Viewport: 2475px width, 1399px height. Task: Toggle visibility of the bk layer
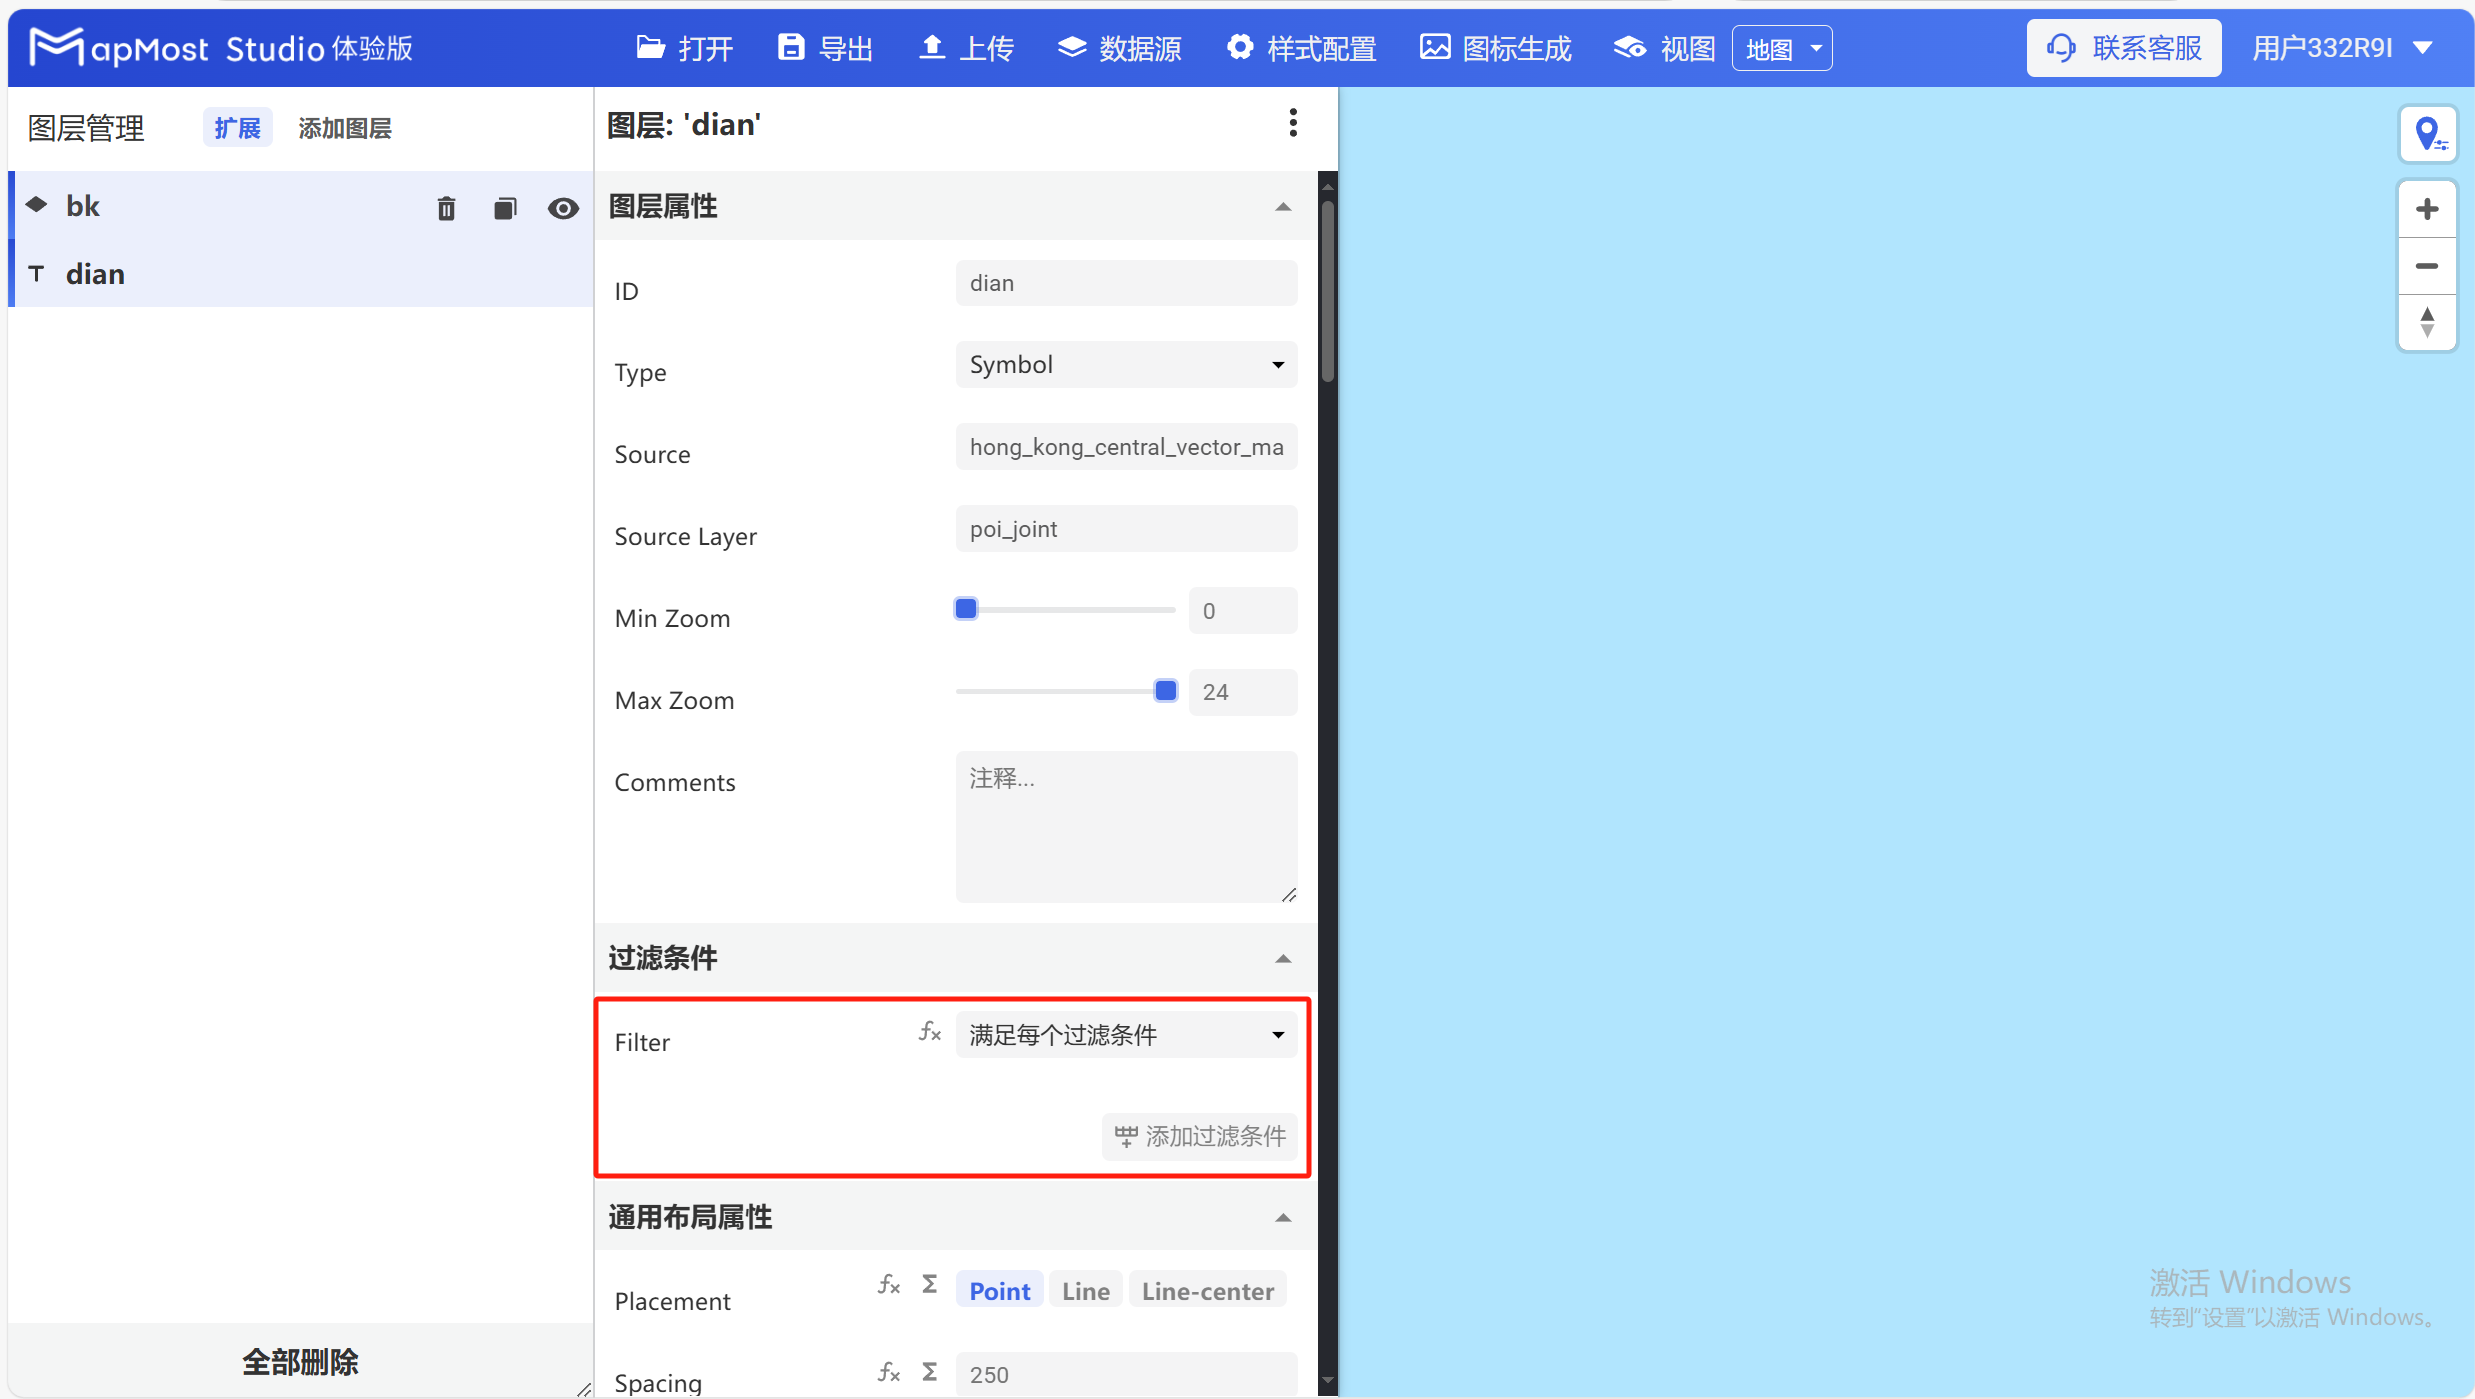(563, 208)
